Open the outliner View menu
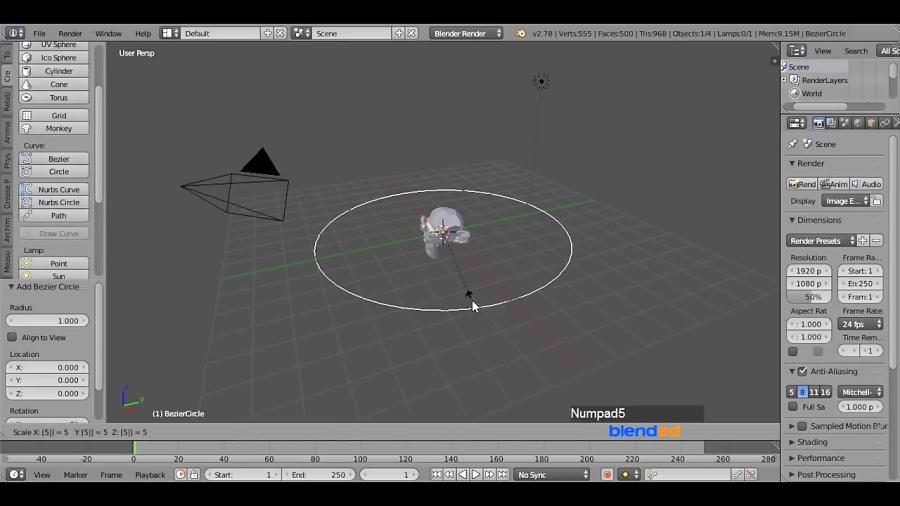 click(823, 51)
